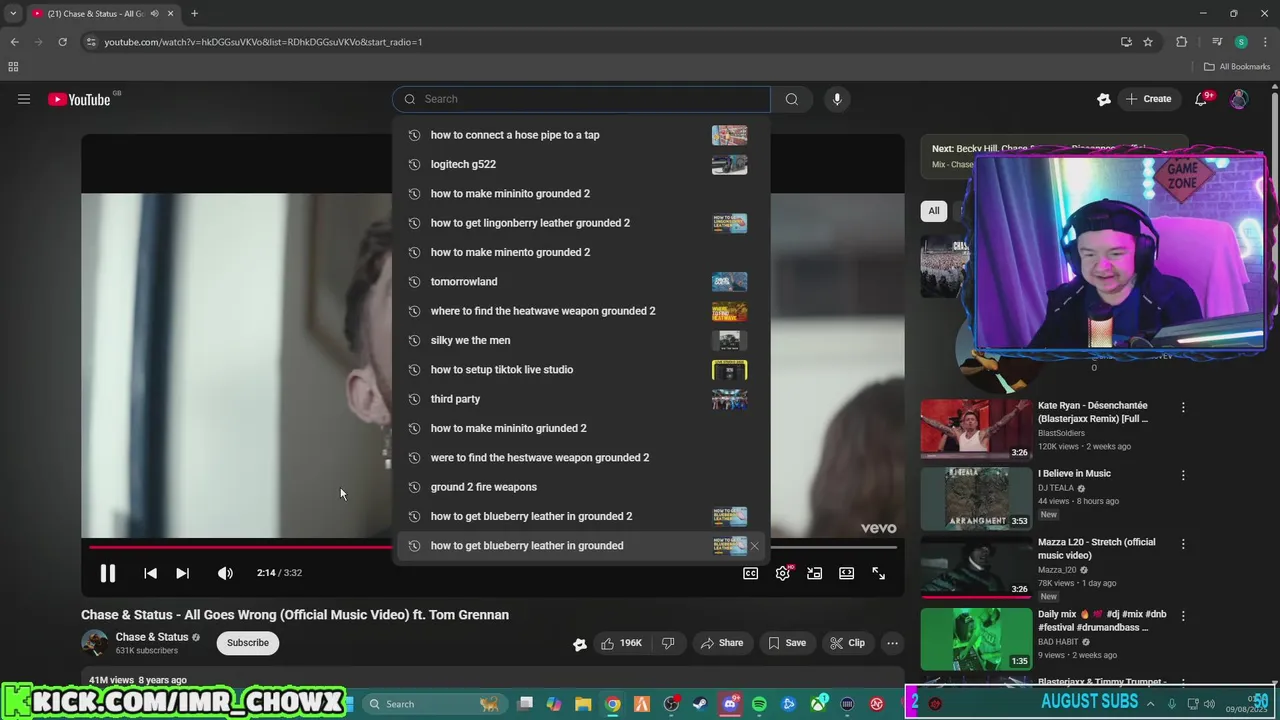Dislike the video
Screen dimensions: 1280x720
pos(668,643)
